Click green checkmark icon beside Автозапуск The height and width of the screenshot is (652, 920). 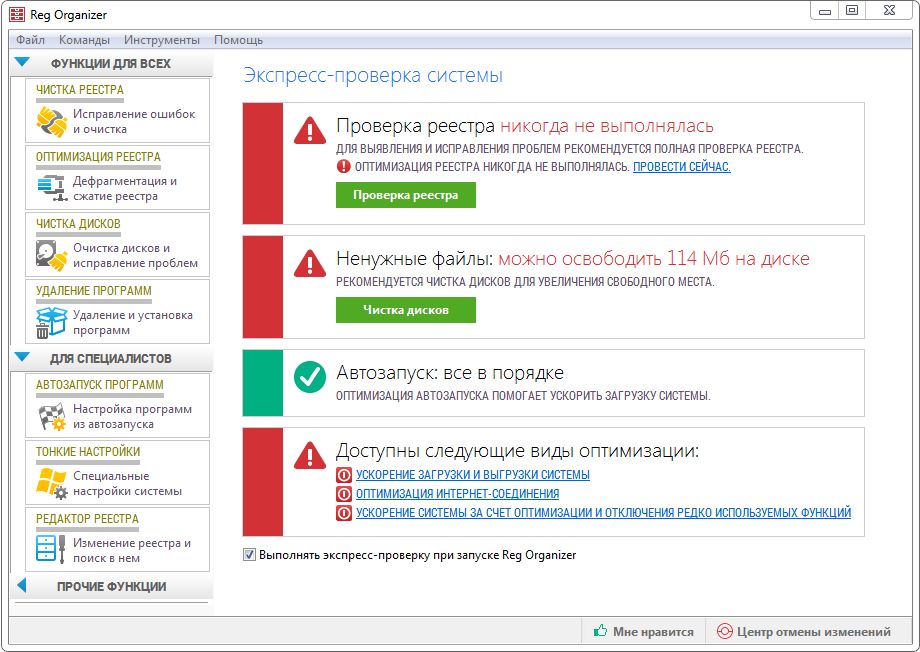coord(310,377)
